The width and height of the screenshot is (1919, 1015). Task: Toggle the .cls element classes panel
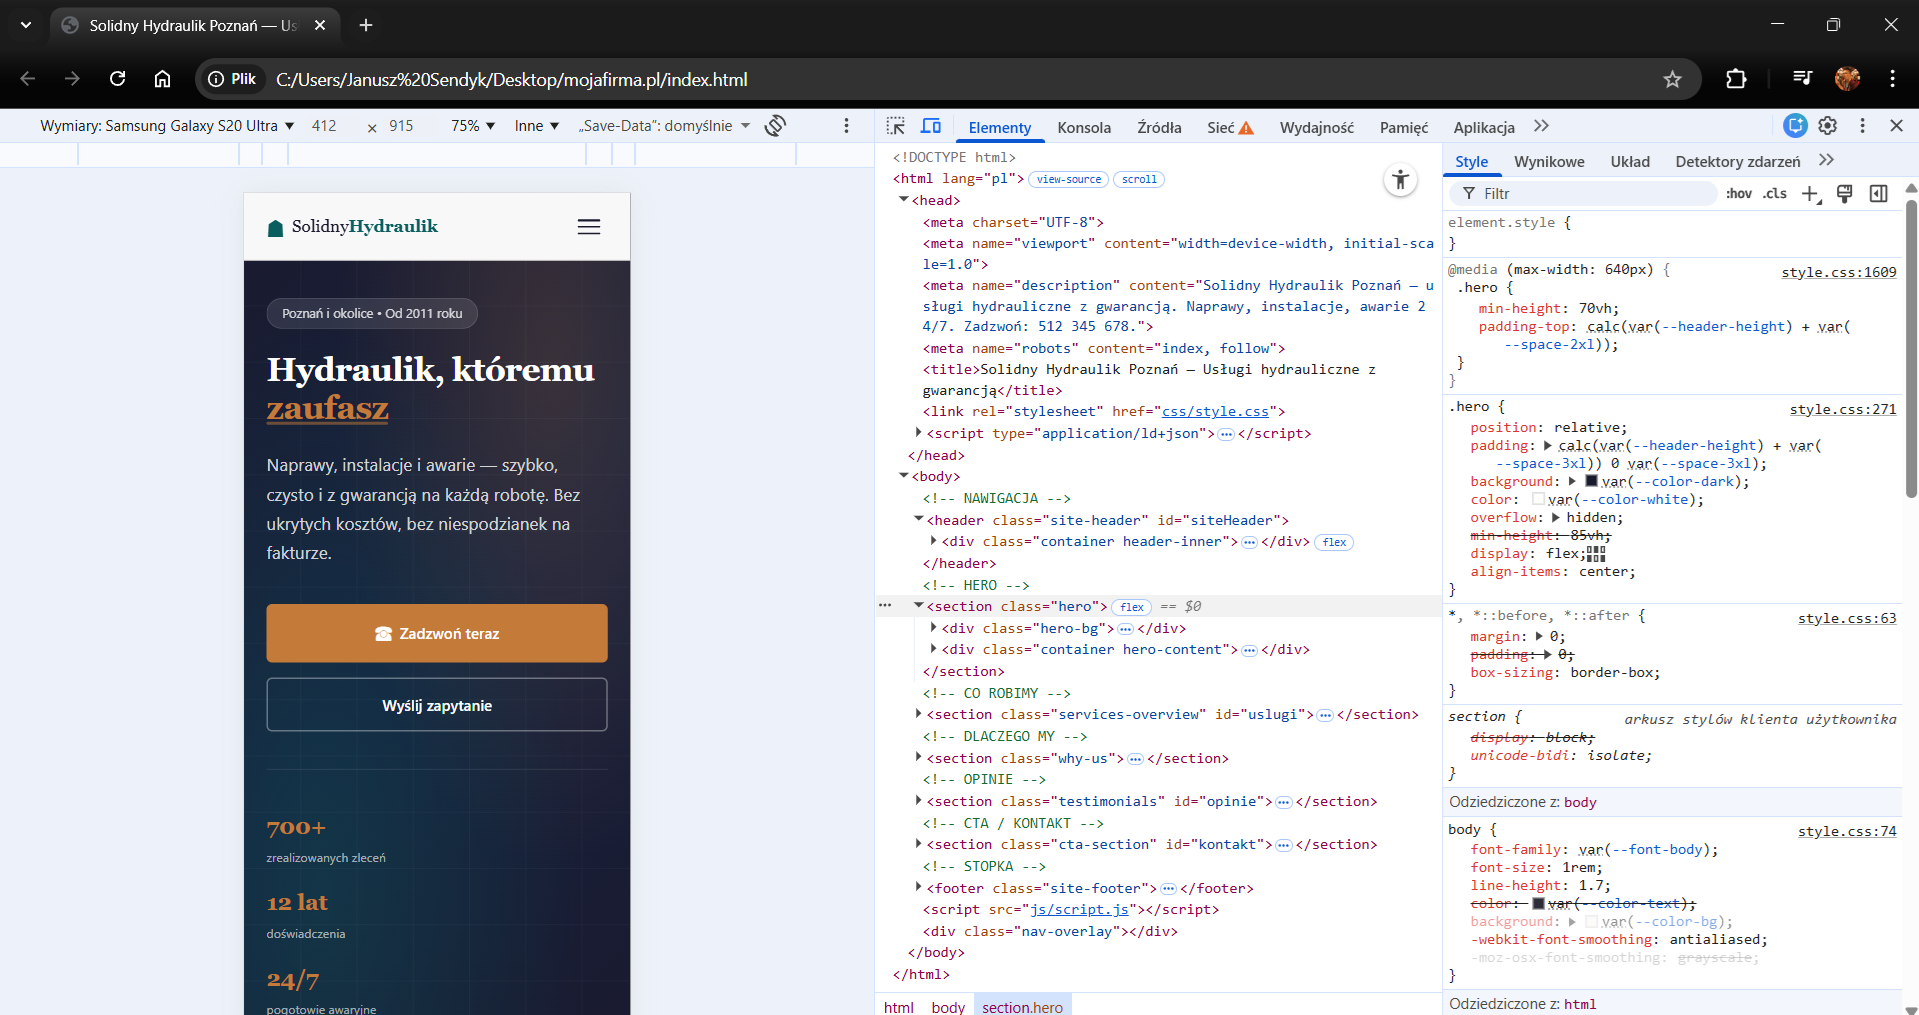pos(1775,194)
